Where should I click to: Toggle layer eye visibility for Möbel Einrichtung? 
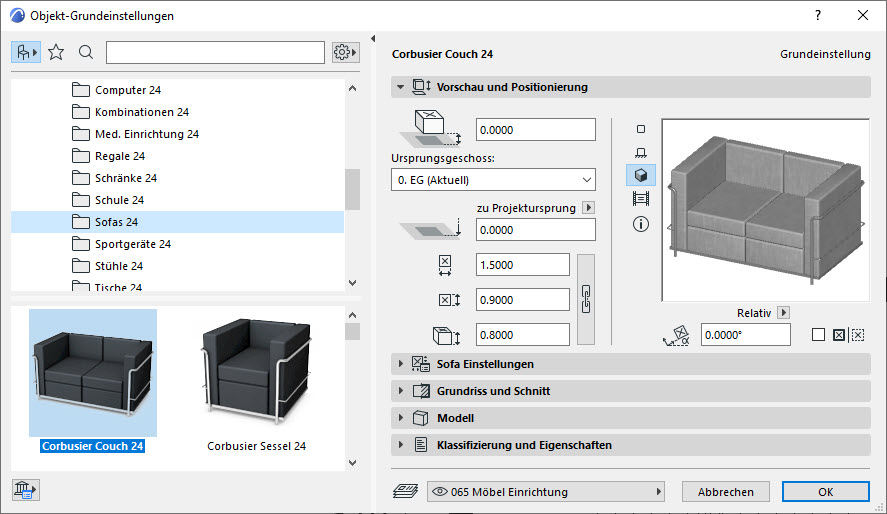click(440, 492)
